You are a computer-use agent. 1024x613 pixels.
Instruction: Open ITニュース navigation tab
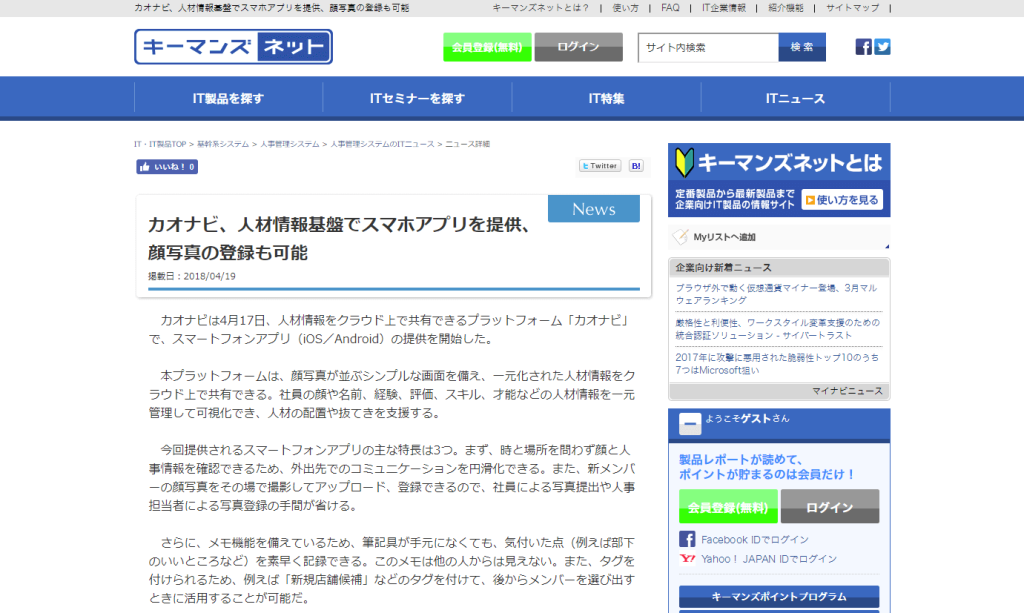795,99
